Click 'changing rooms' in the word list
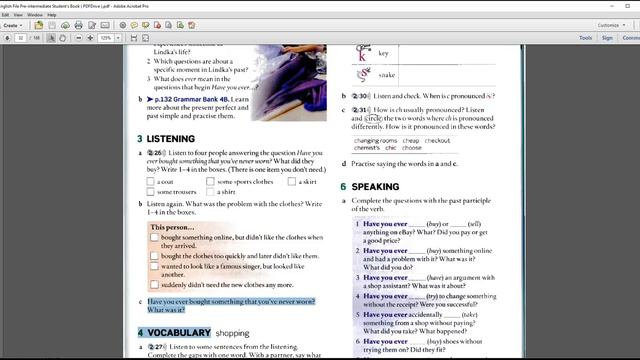The width and height of the screenshot is (640, 360). pos(376,140)
